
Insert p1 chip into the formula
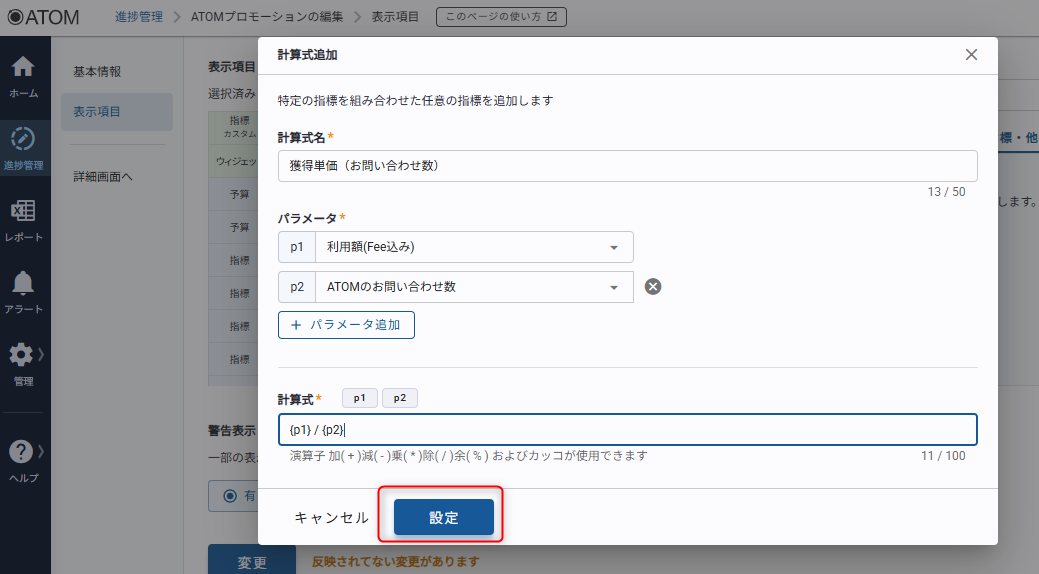coord(359,398)
